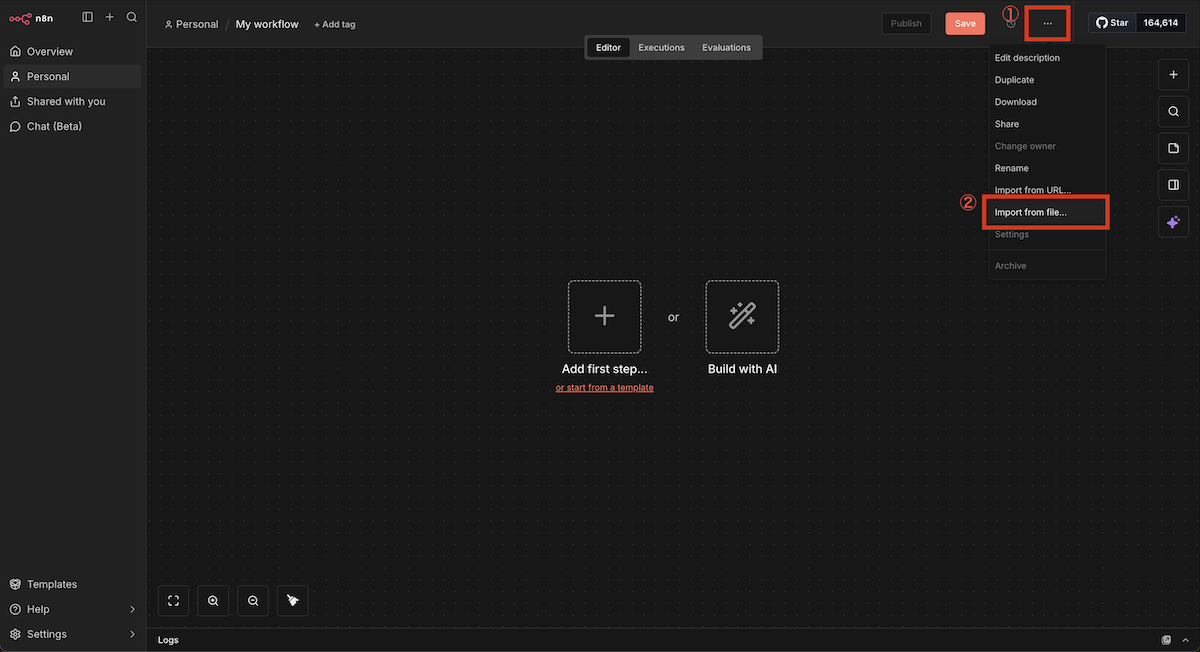Click the n8n logo
The image size is (1200, 652).
coord(31,17)
